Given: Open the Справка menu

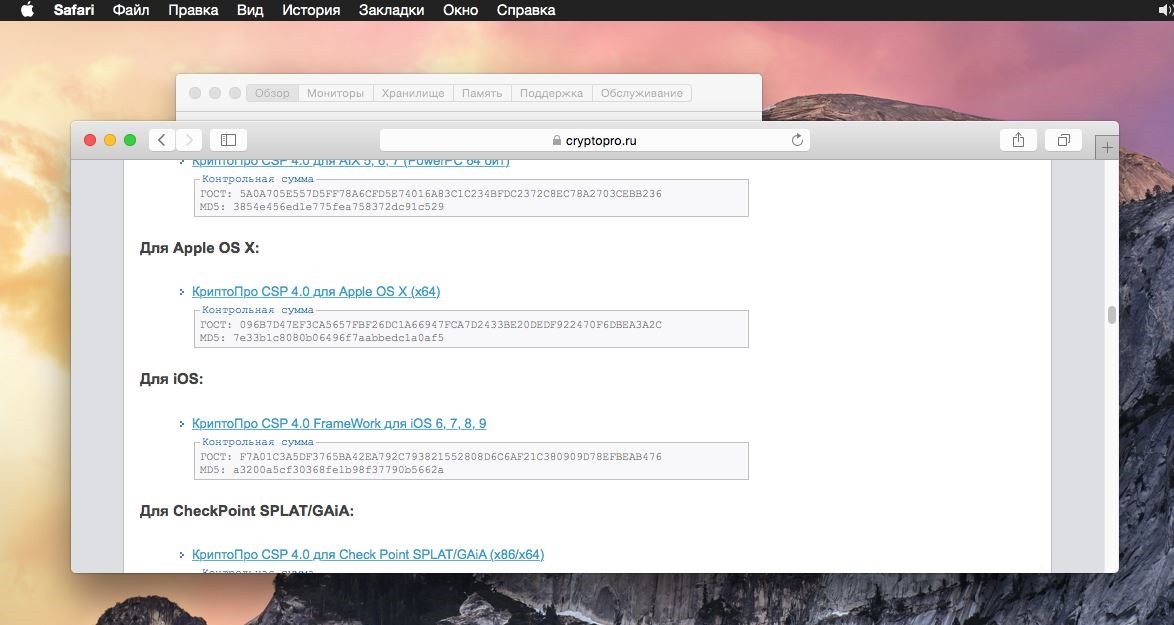Looking at the screenshot, I should coord(526,10).
